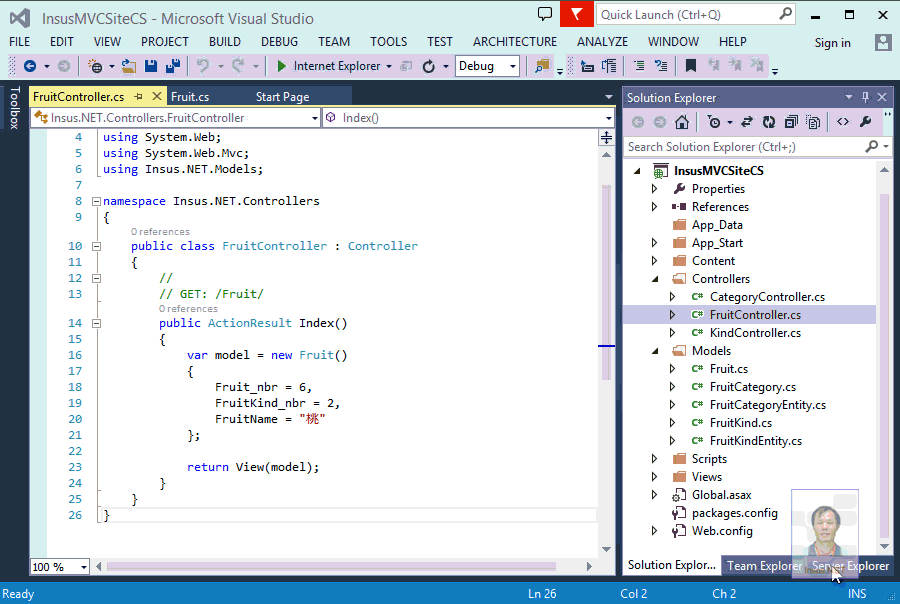Click the Refresh icon in Solution Explorer
Screen dimensions: 900x604
[x=769, y=122]
